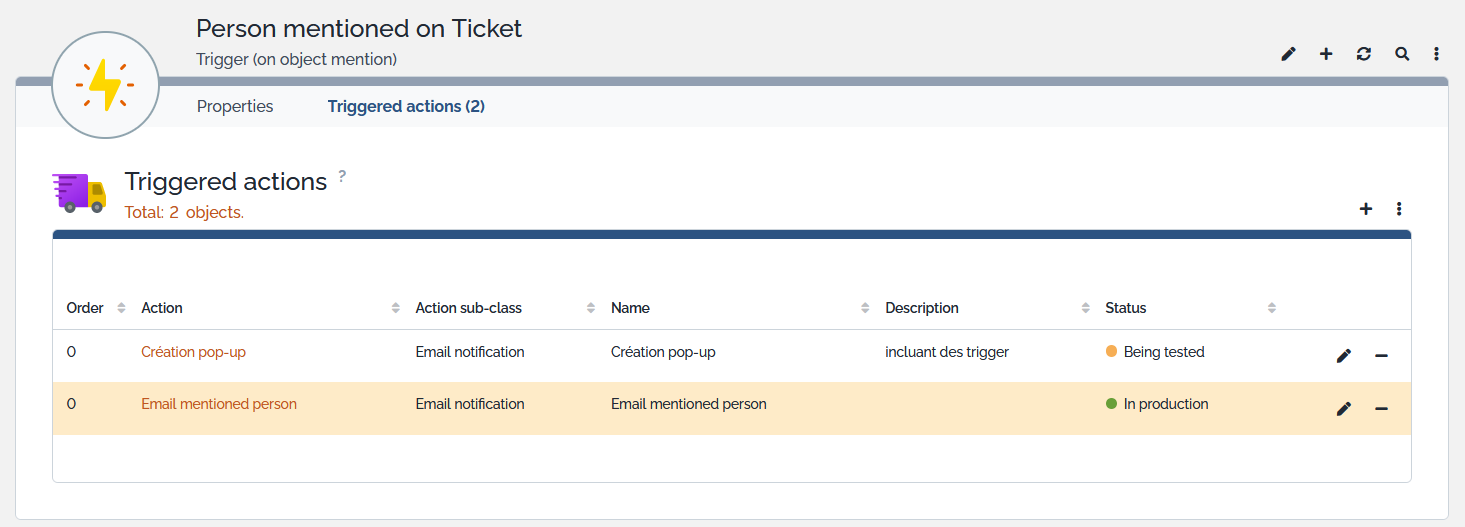The height and width of the screenshot is (527, 1465).
Task: Click the plus icon in page header
Action: pyautogui.click(x=1326, y=54)
